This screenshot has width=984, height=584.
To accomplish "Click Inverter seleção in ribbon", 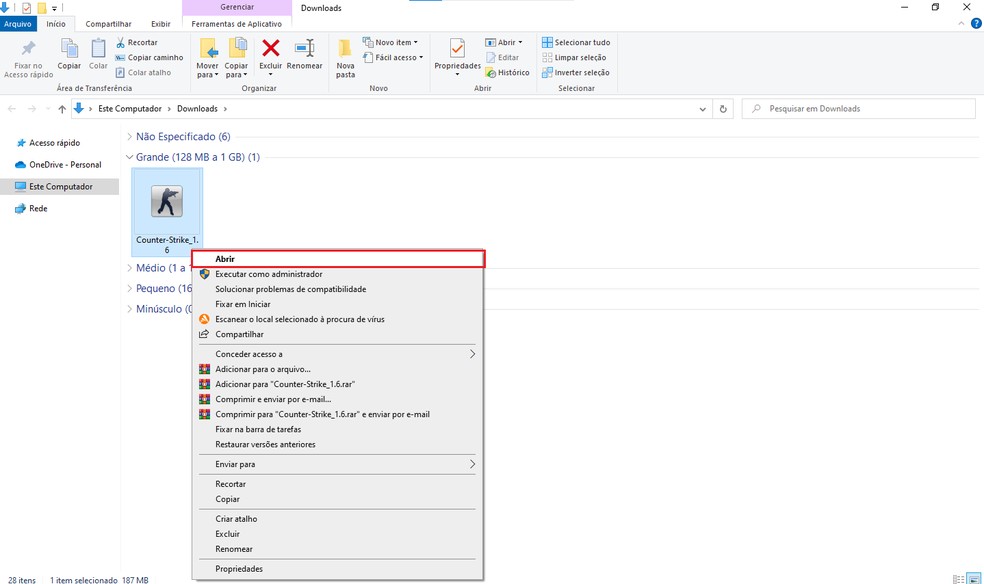I will pos(575,72).
